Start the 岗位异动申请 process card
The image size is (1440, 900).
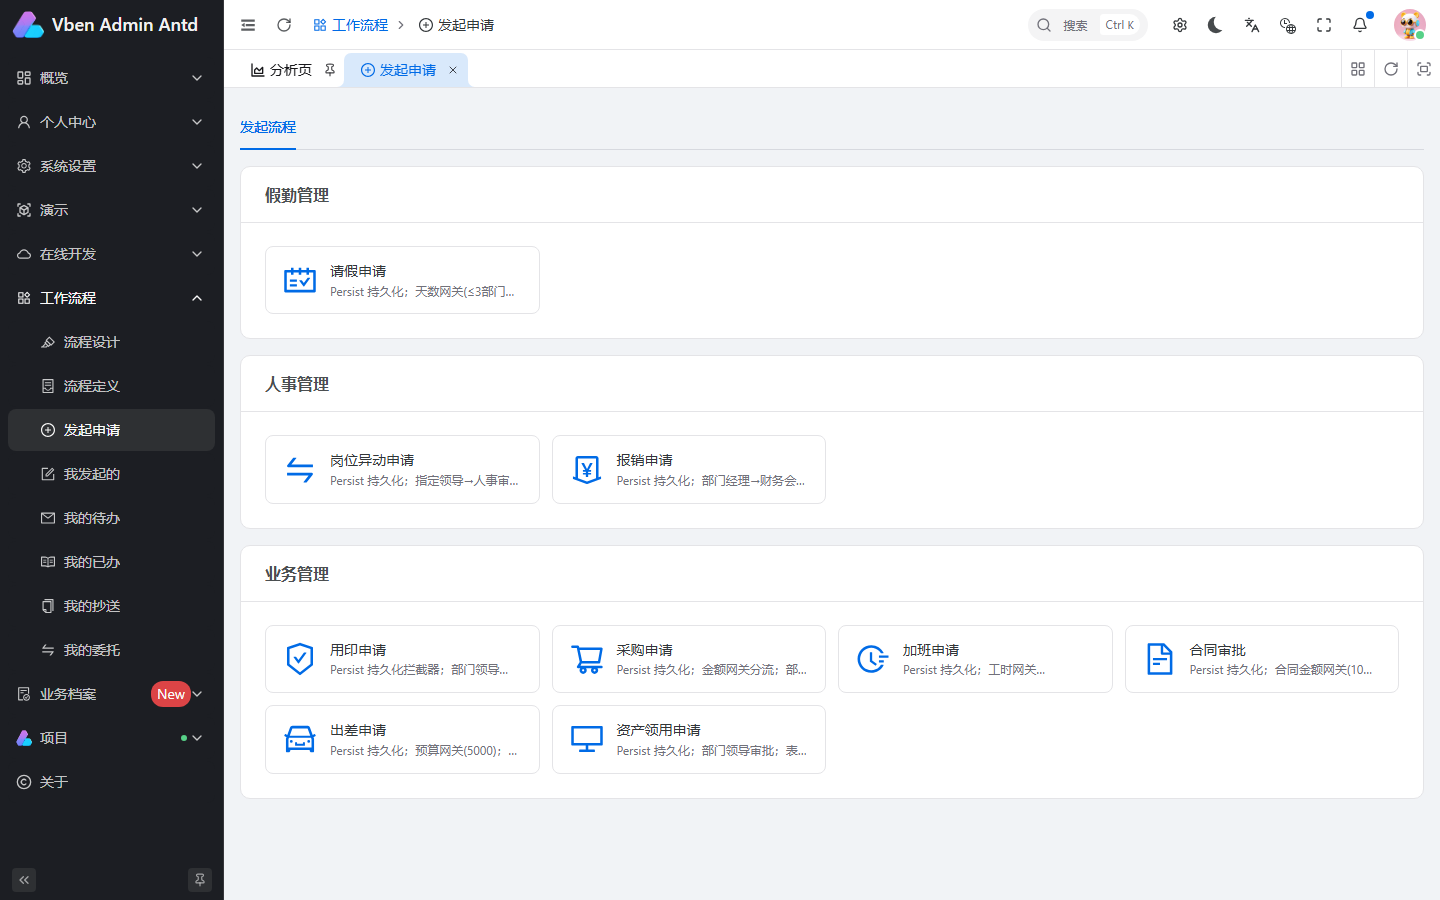[402, 469]
